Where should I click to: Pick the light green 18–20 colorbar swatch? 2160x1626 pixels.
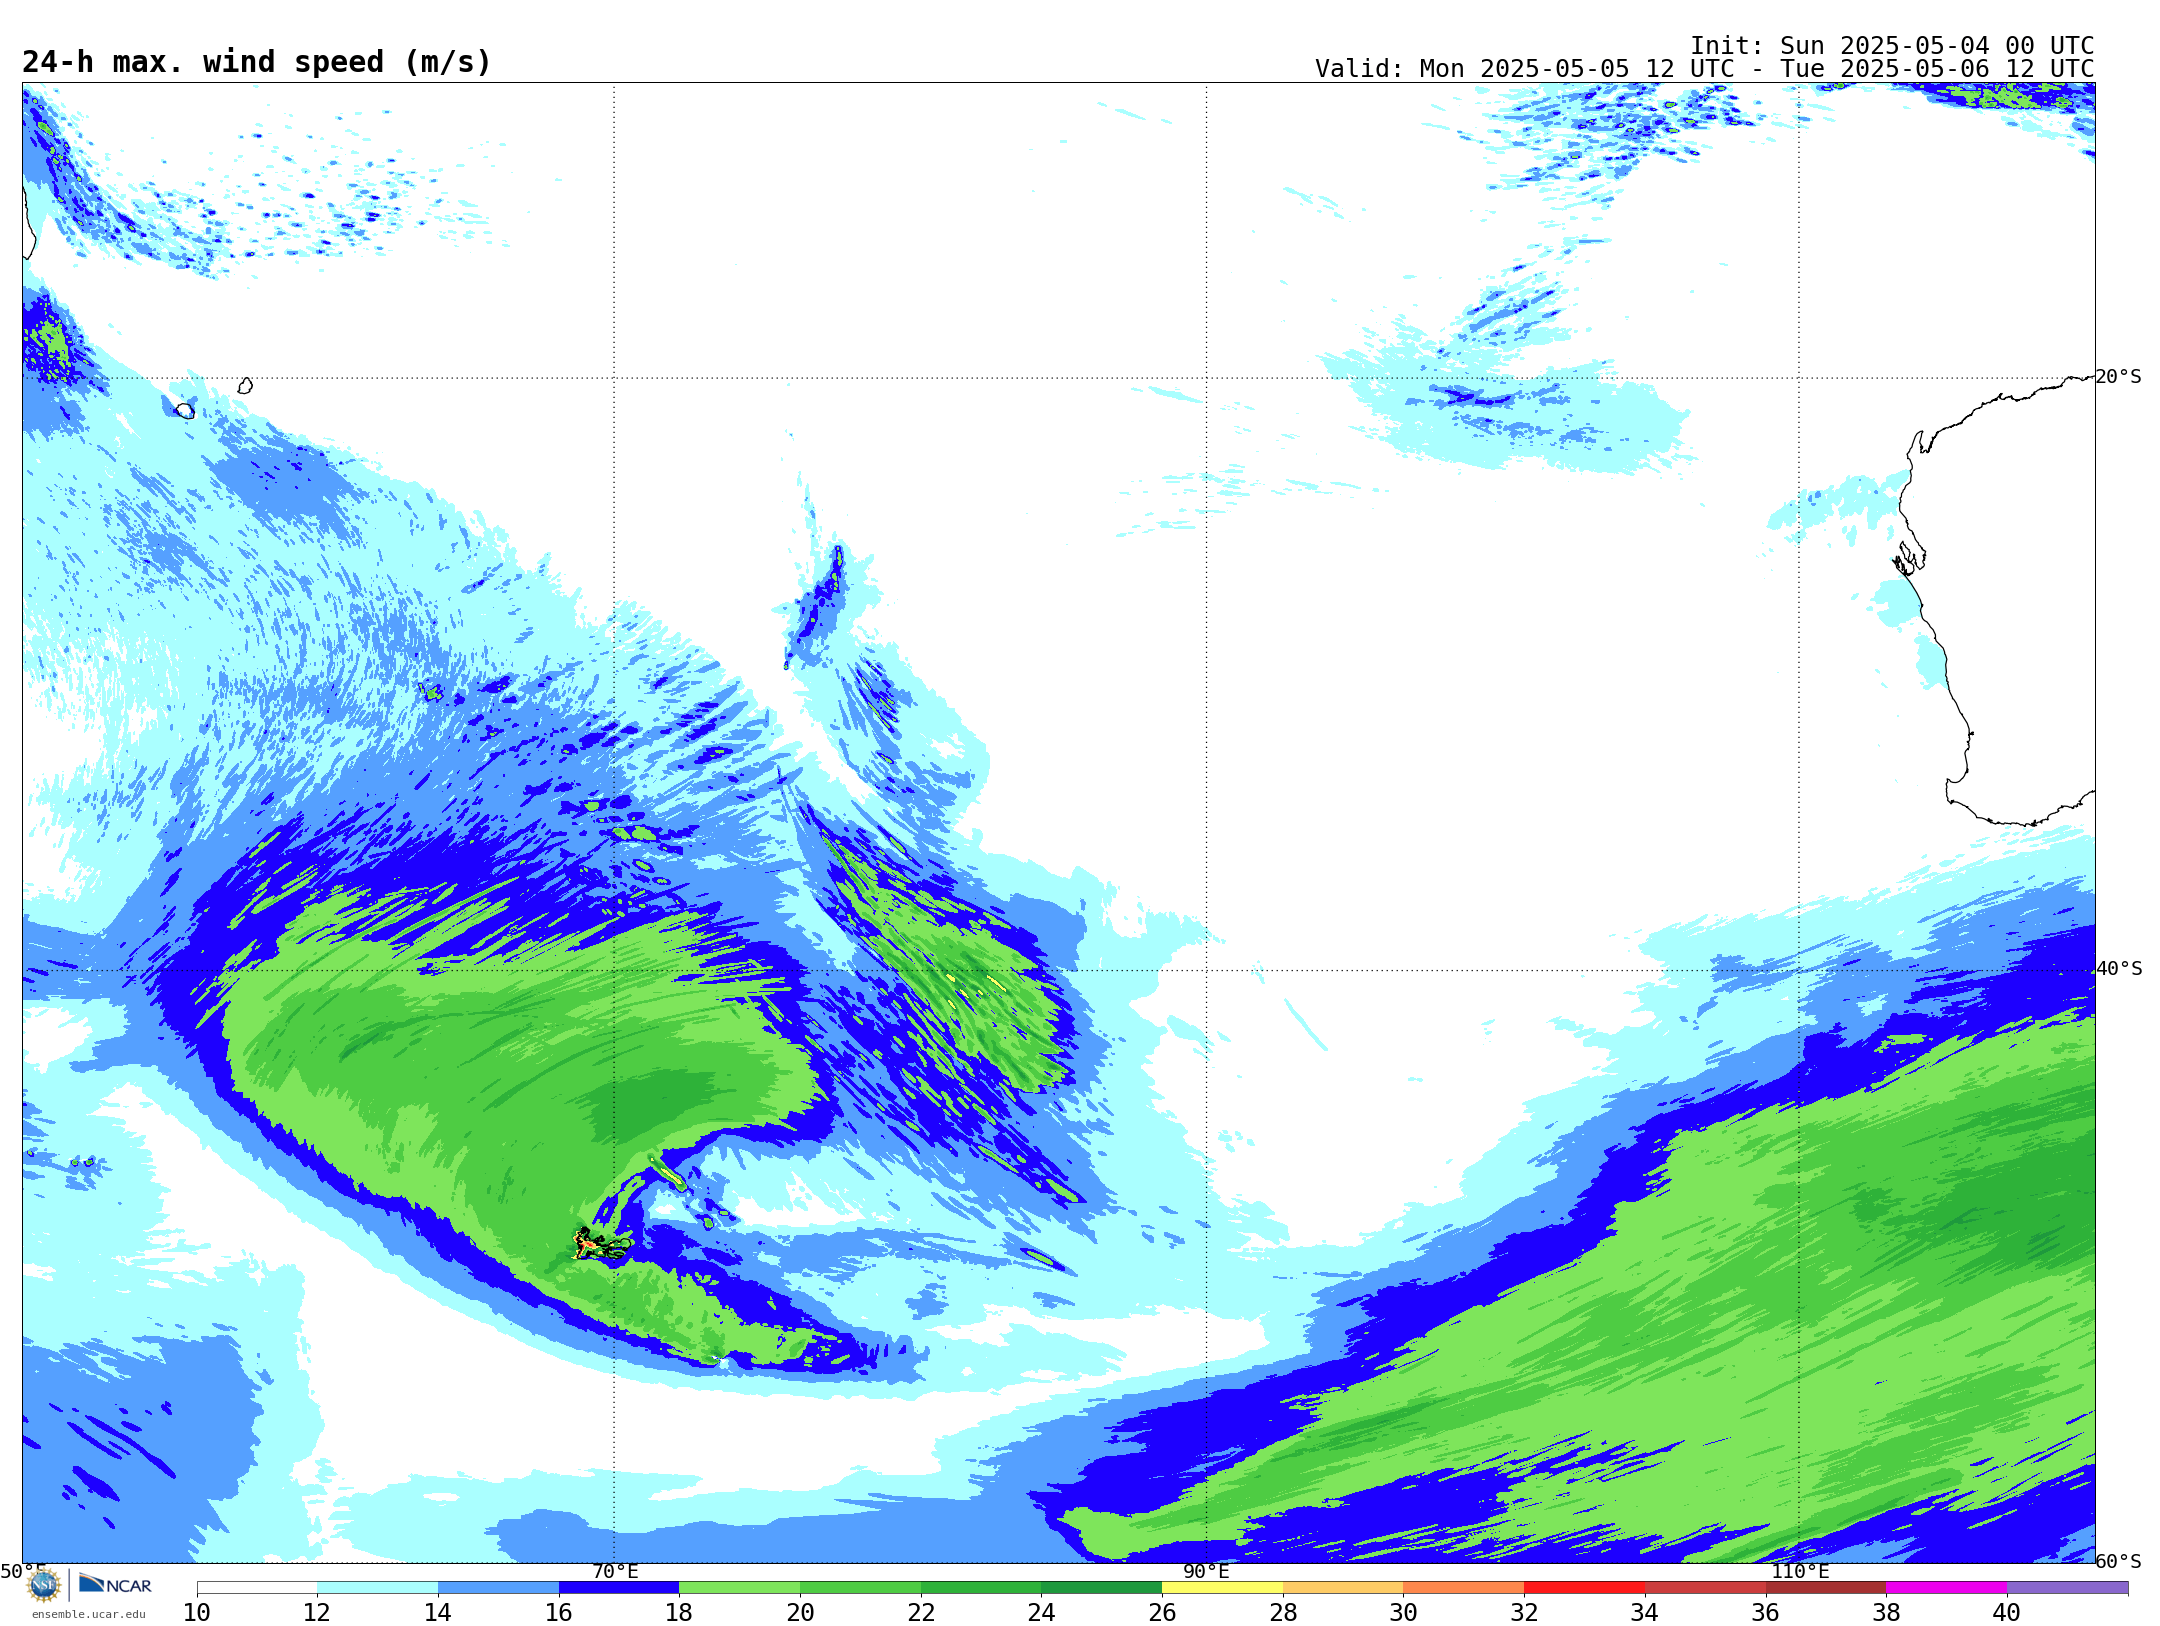[739, 1588]
